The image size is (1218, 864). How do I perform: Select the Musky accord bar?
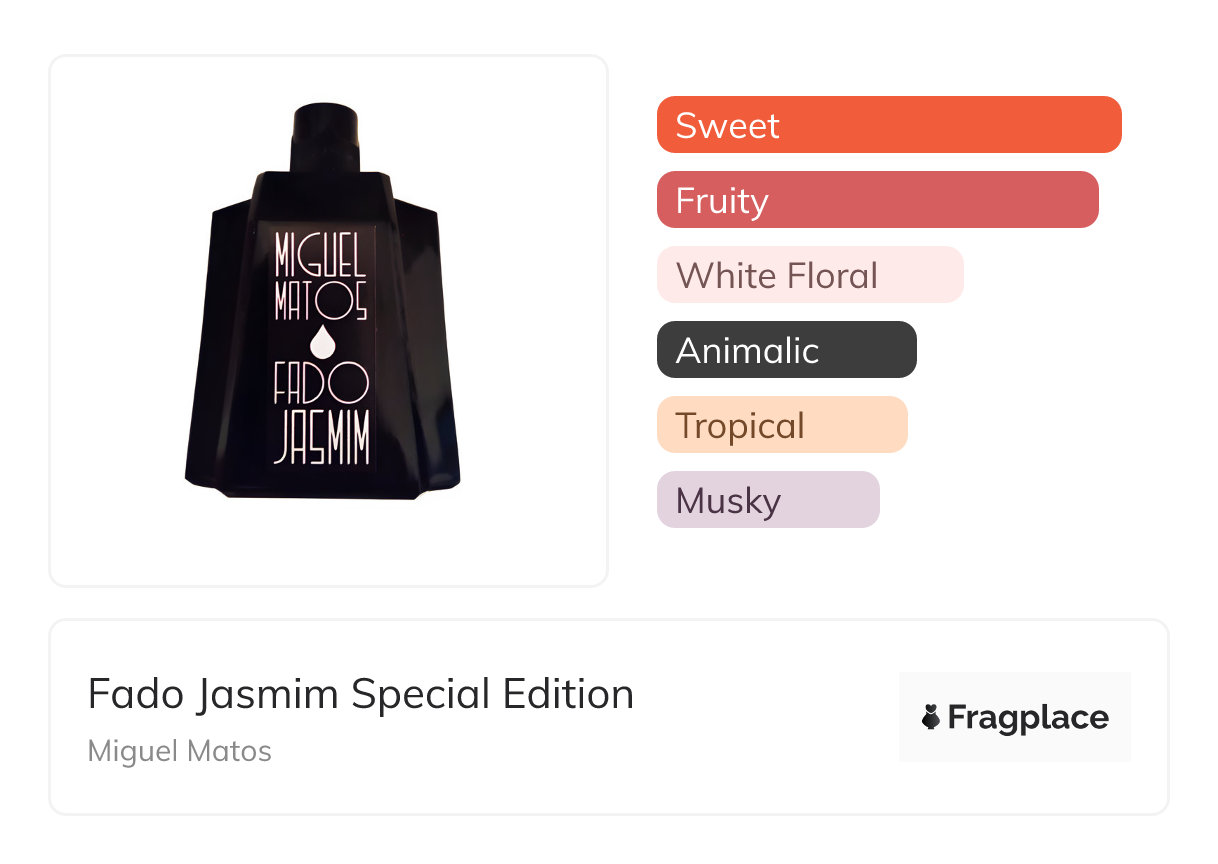[767, 500]
